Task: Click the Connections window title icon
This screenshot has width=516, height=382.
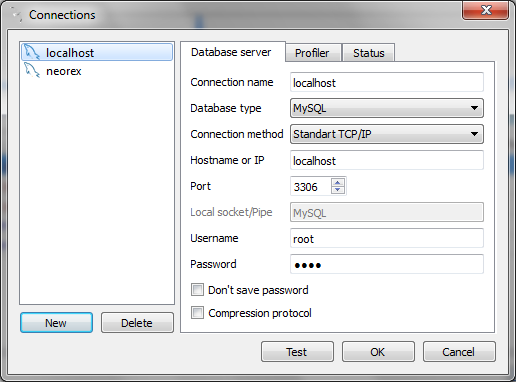Action: coord(16,15)
